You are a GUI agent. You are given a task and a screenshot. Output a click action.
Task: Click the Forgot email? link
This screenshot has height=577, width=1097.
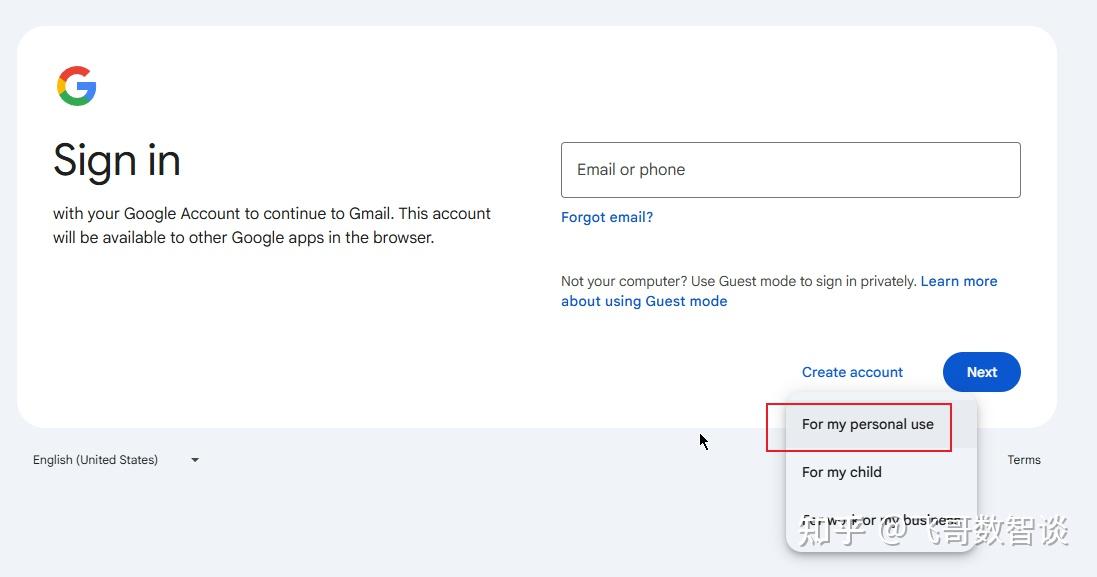tap(606, 217)
